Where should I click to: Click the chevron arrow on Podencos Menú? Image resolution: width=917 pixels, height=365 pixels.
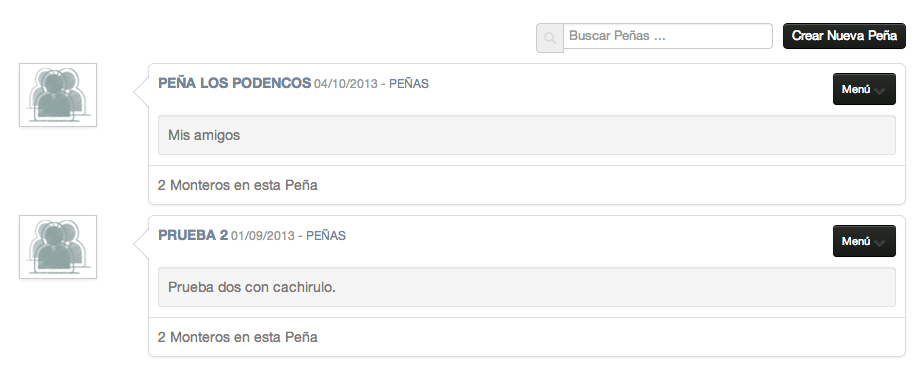879,91
